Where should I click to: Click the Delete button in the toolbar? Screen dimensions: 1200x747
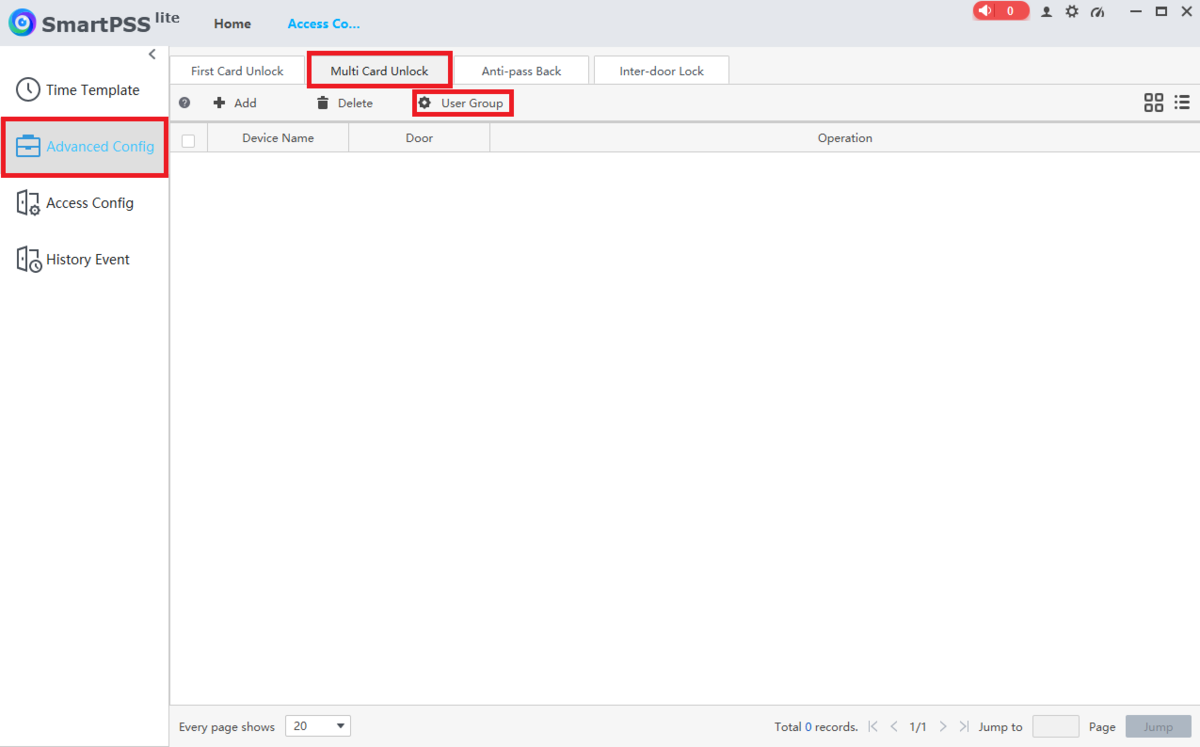[345, 103]
